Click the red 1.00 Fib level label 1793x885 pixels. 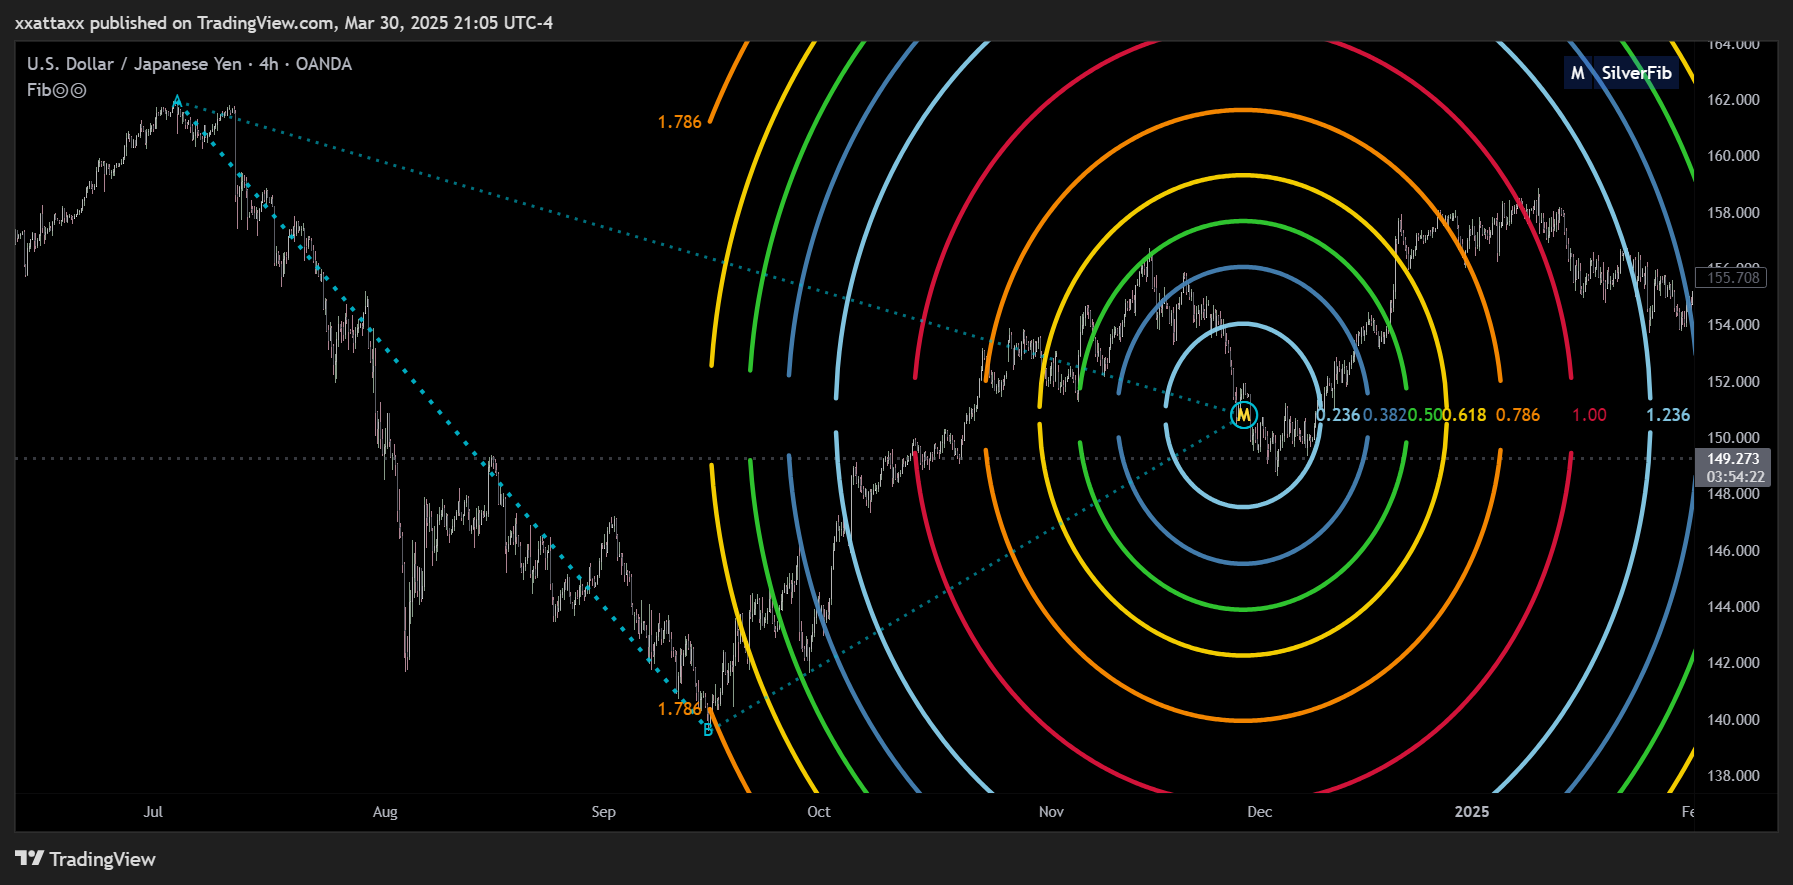coord(1589,415)
